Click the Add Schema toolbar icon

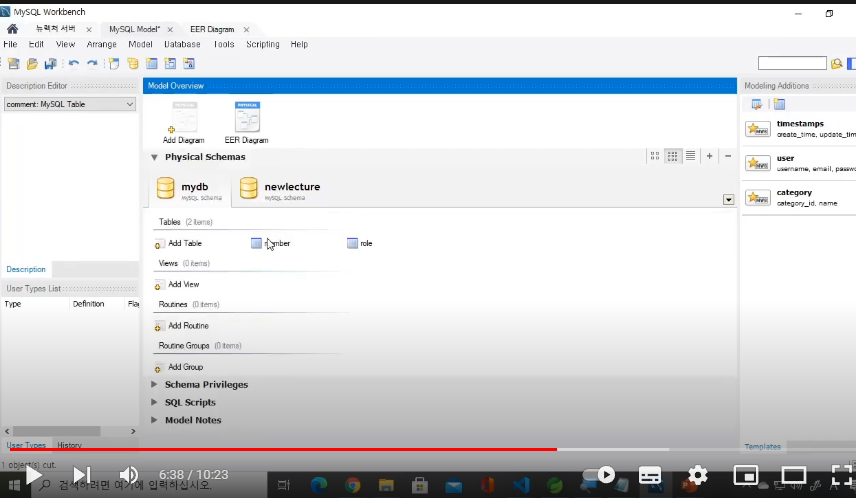click(133, 64)
